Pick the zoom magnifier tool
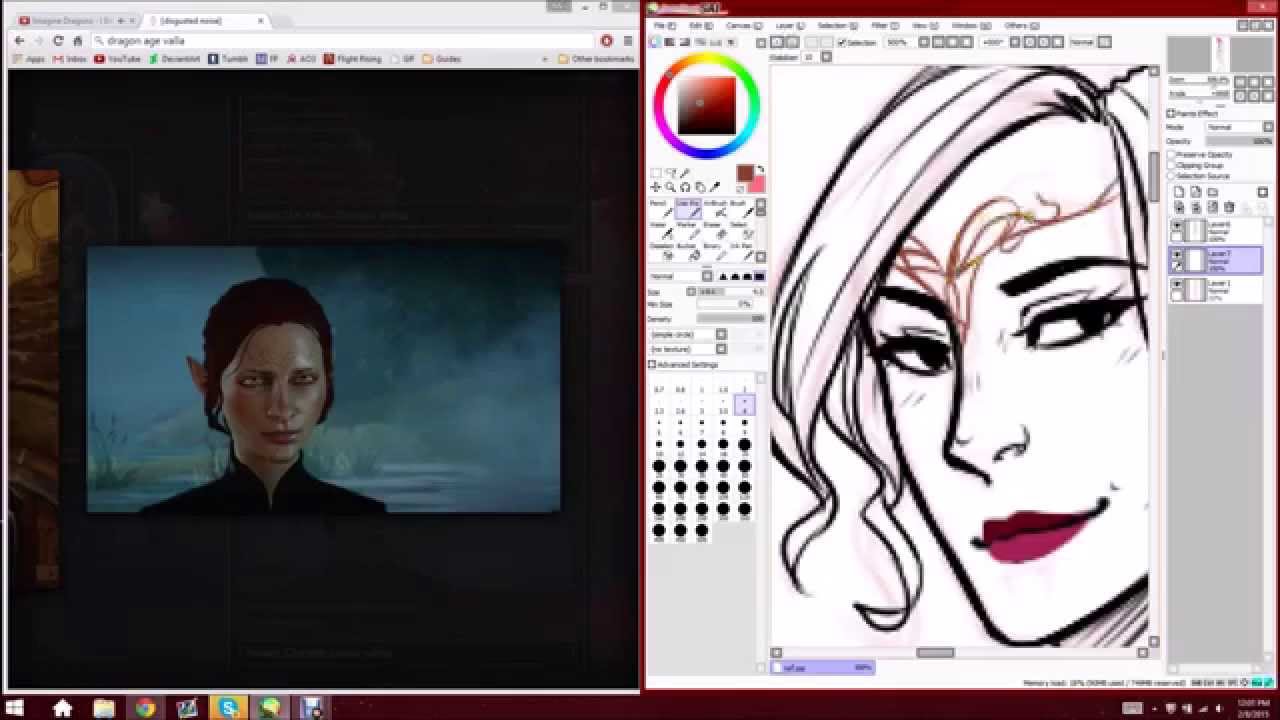 coord(671,187)
